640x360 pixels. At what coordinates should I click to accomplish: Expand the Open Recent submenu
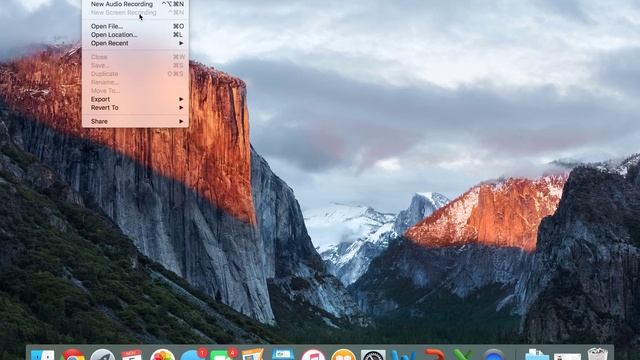click(135, 43)
